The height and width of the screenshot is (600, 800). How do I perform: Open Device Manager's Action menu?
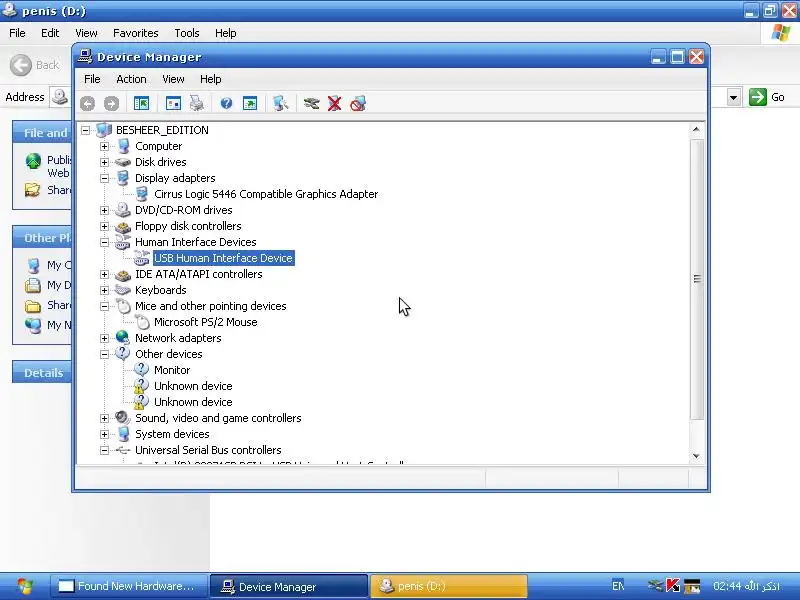click(x=131, y=79)
